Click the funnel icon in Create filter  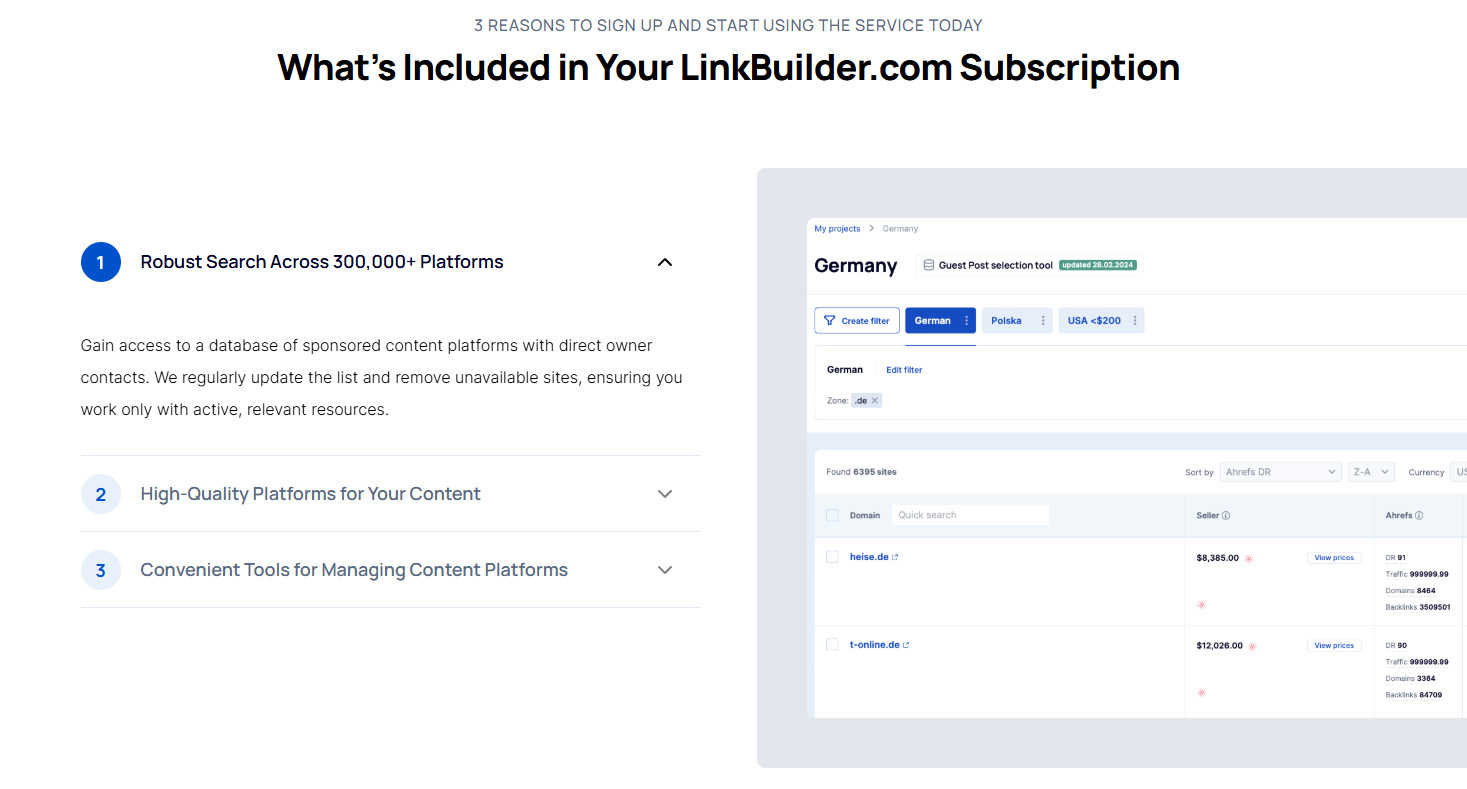click(x=829, y=321)
